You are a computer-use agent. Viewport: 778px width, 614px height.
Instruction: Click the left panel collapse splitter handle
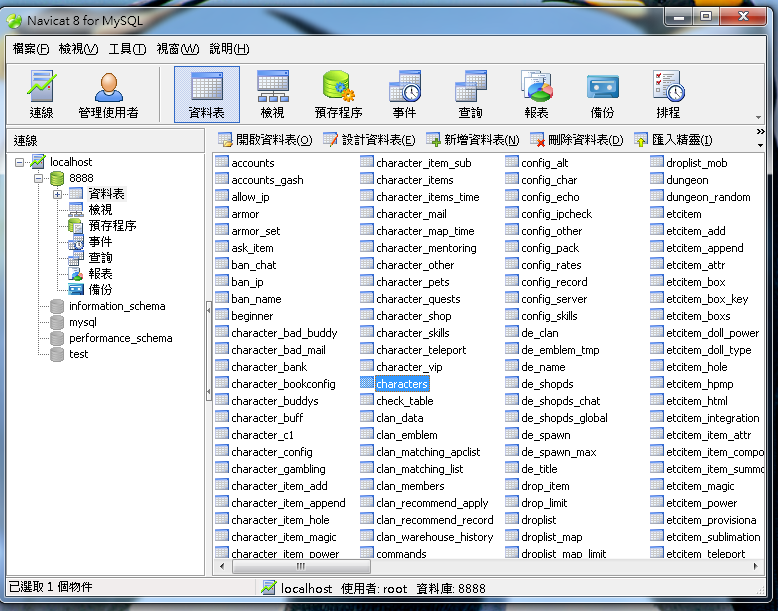coord(208,350)
